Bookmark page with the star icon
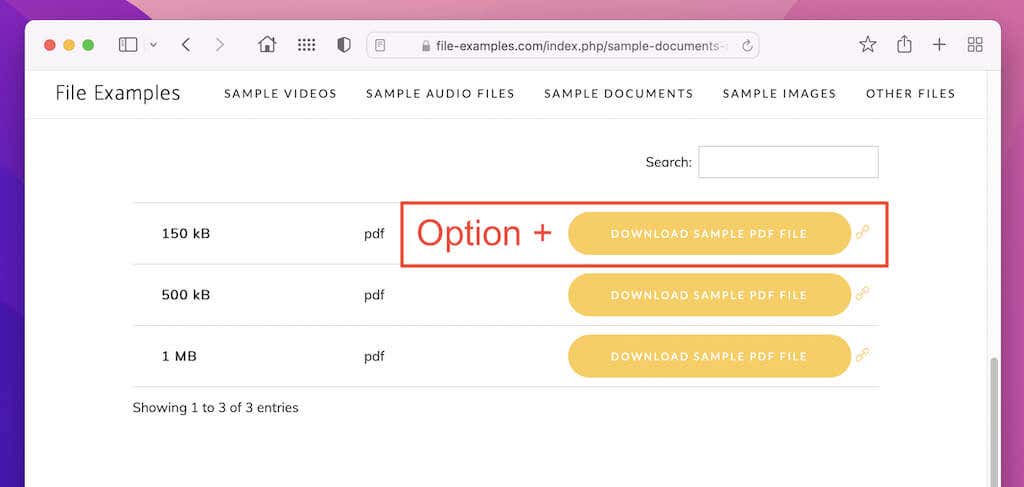The height and width of the screenshot is (487, 1024). pos(867,45)
